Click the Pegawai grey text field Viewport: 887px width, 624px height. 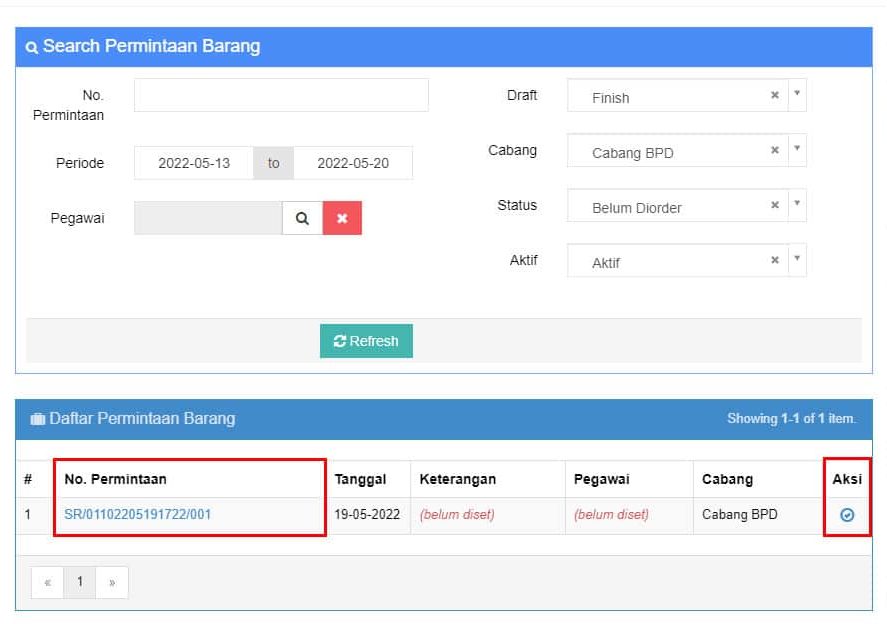coord(208,218)
